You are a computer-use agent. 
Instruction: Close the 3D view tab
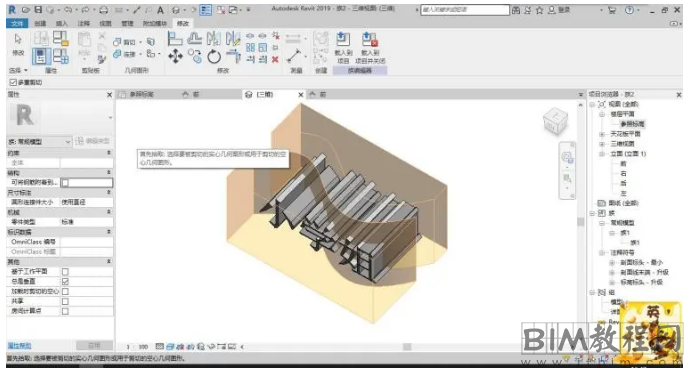[301, 95]
